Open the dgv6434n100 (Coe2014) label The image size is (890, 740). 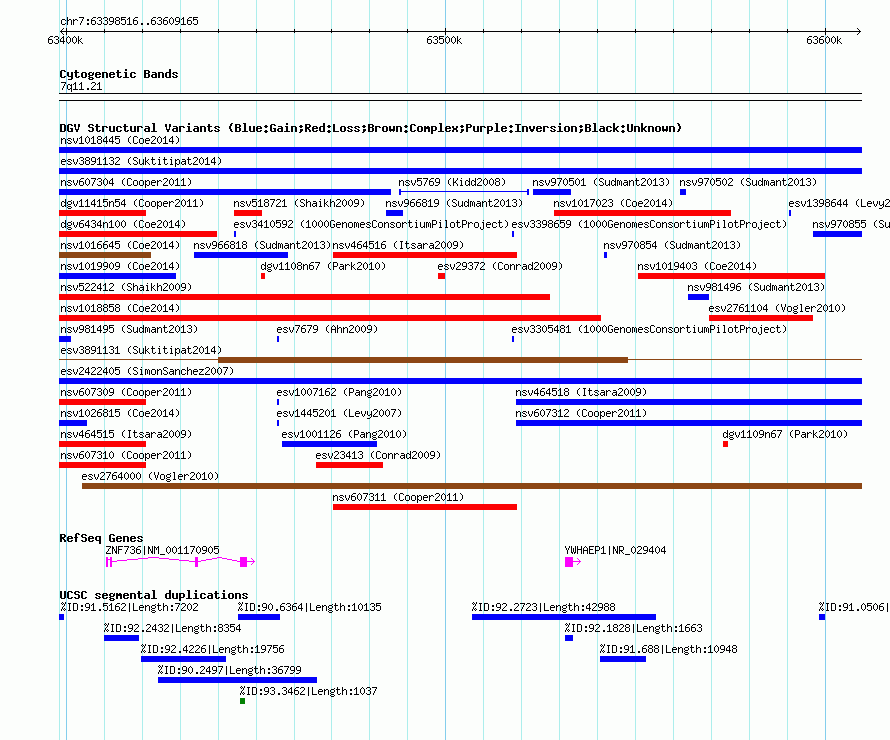click(123, 224)
